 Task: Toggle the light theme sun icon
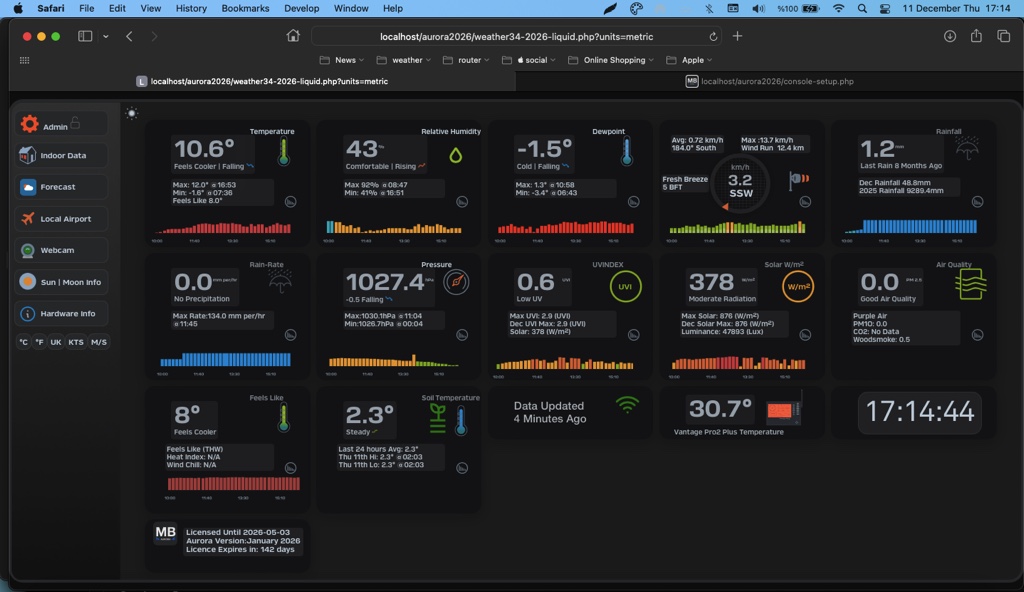pyautogui.click(x=131, y=113)
